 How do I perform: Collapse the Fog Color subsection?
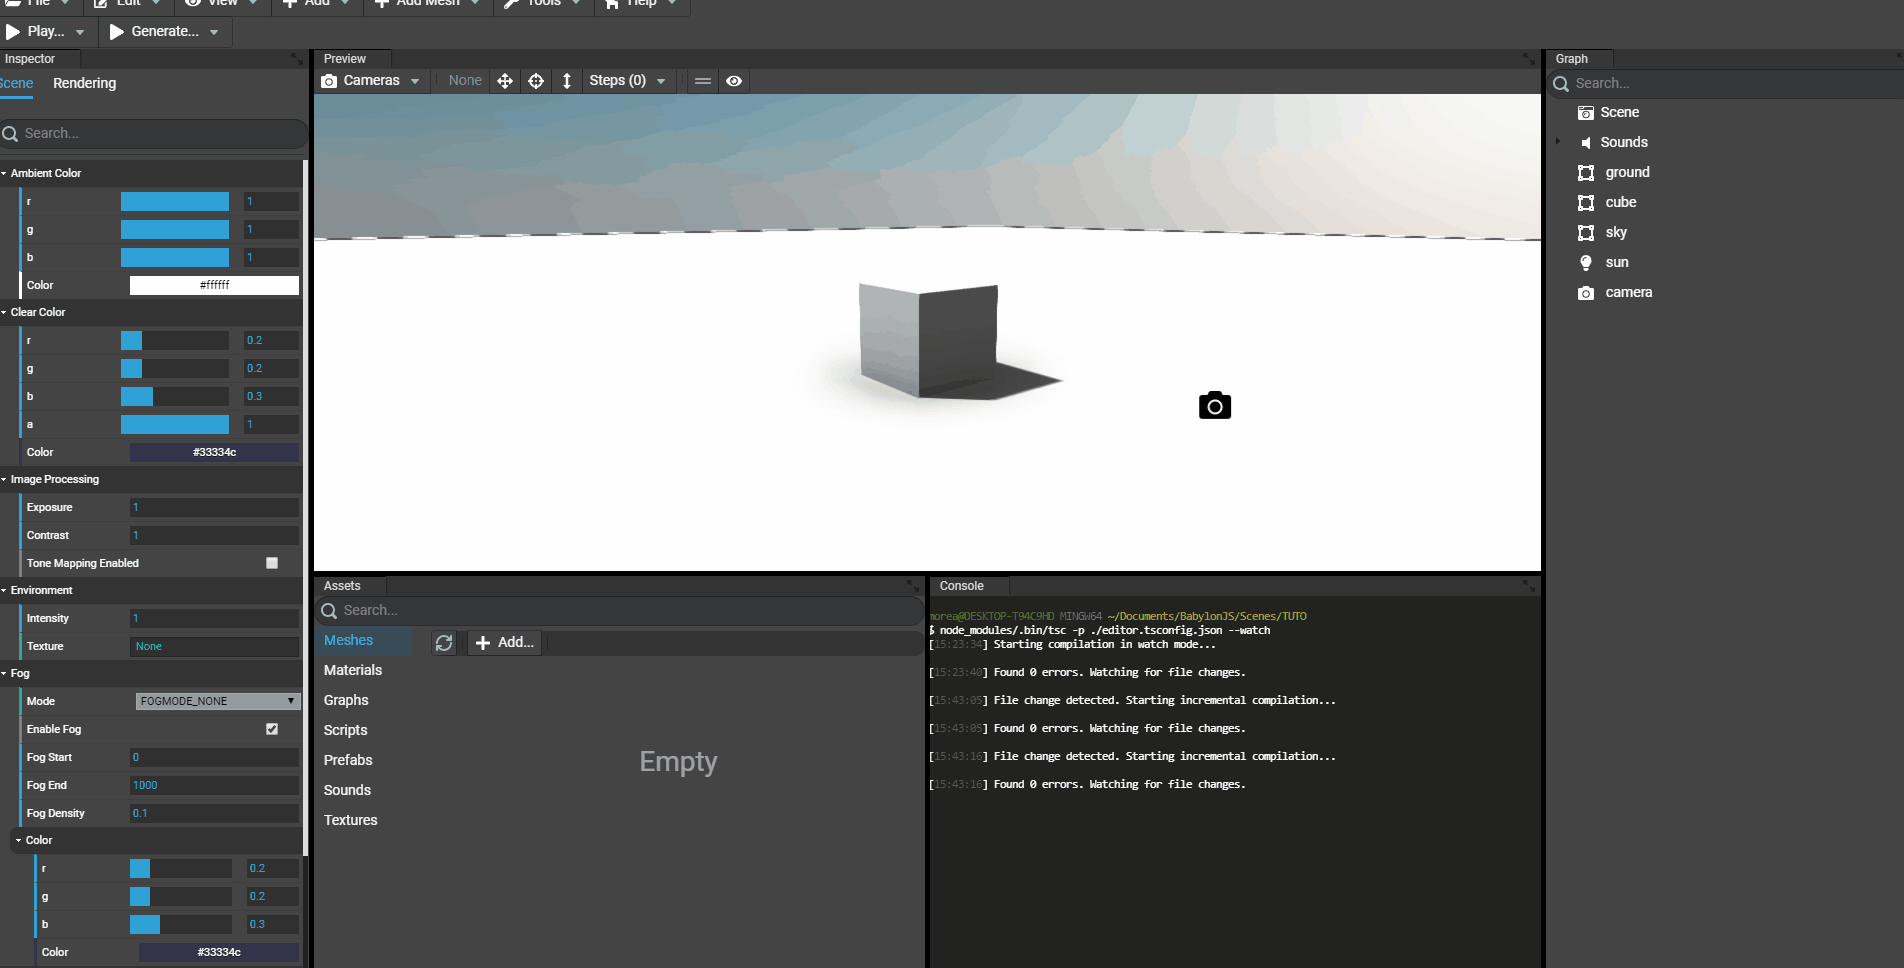point(18,841)
